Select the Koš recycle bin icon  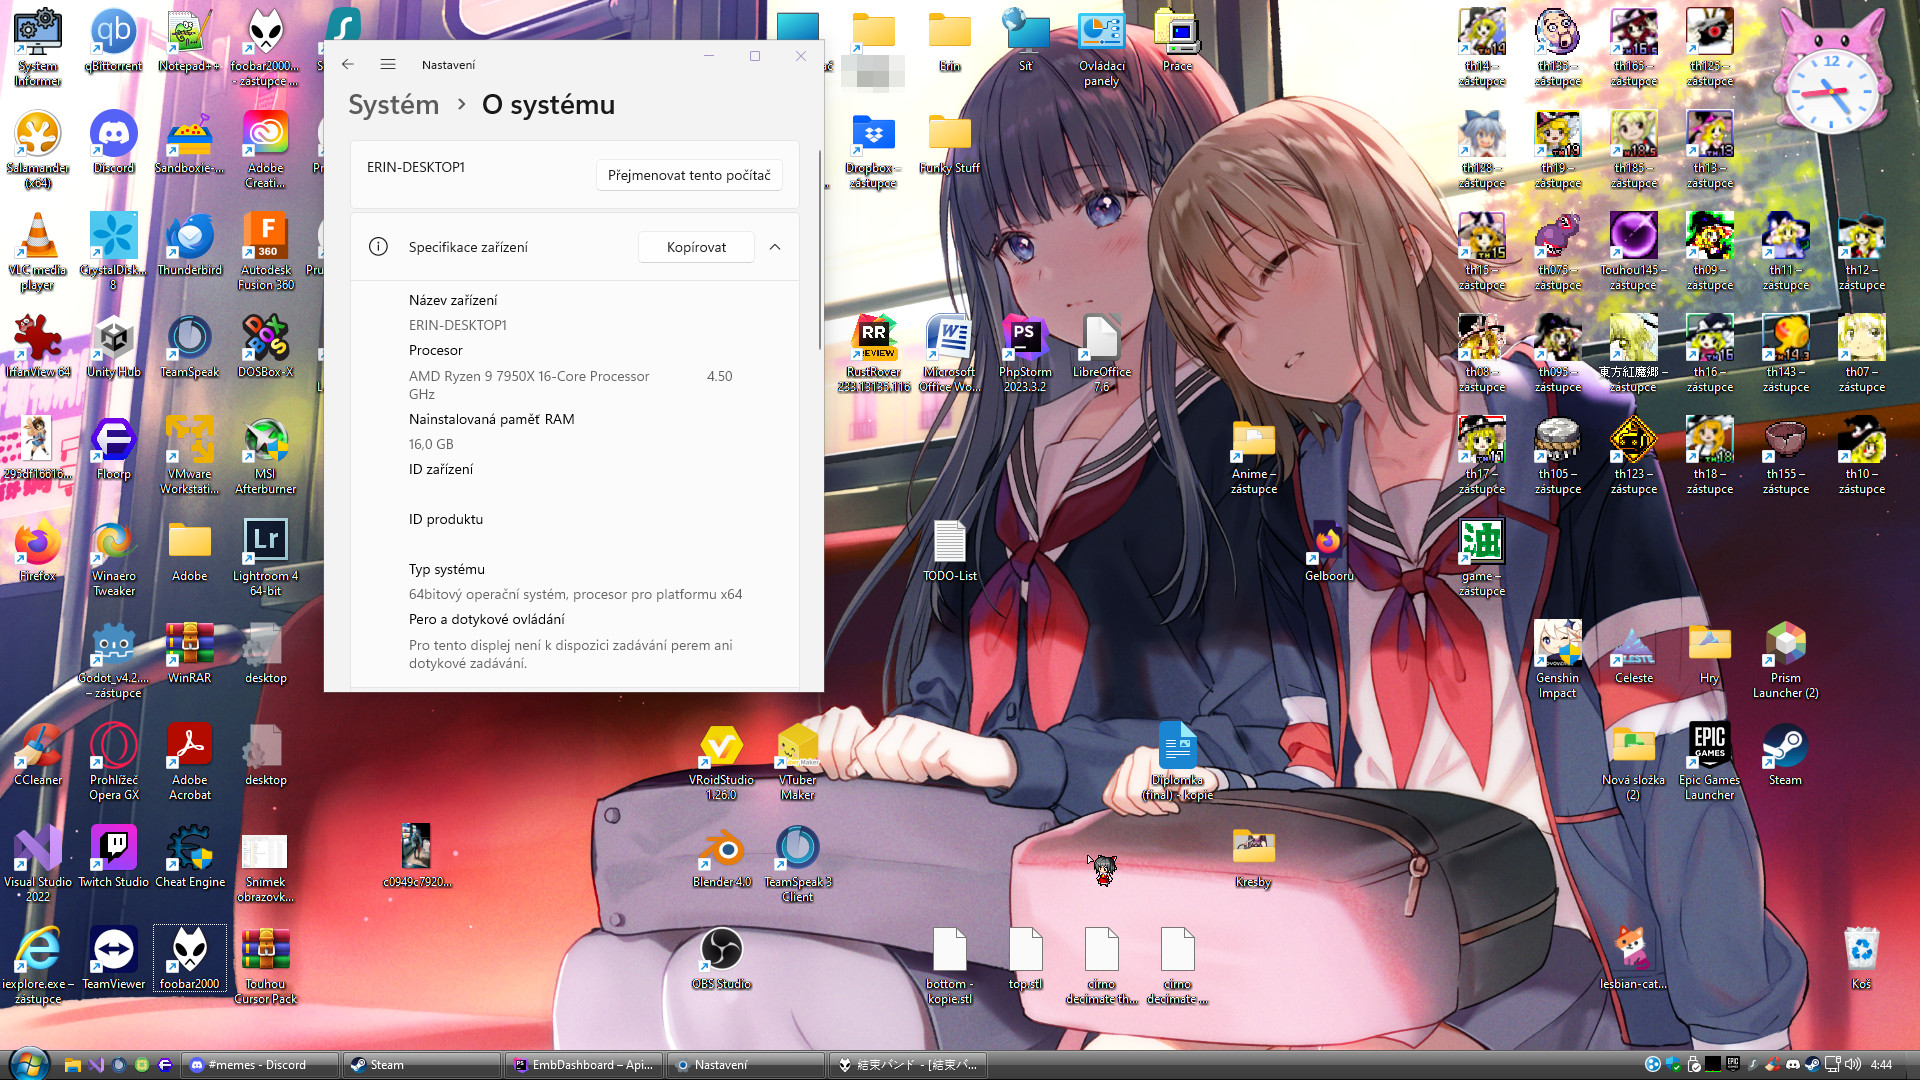(x=1862, y=958)
